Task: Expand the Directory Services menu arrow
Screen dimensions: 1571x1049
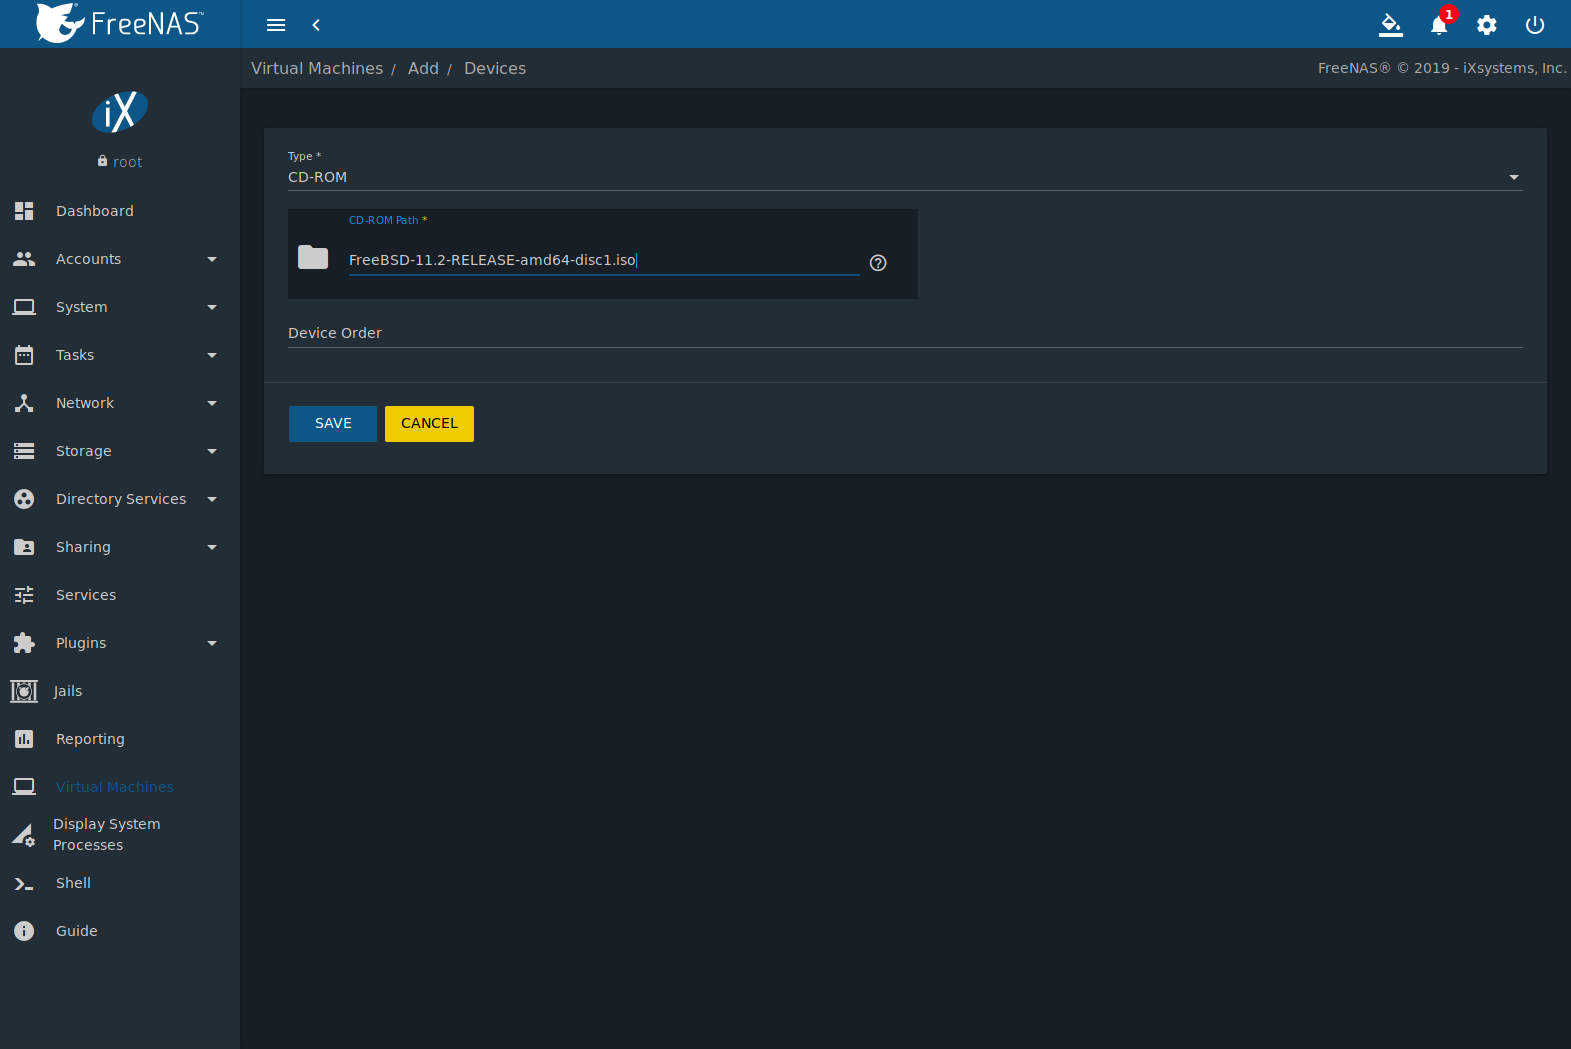Action: pyautogui.click(x=212, y=499)
